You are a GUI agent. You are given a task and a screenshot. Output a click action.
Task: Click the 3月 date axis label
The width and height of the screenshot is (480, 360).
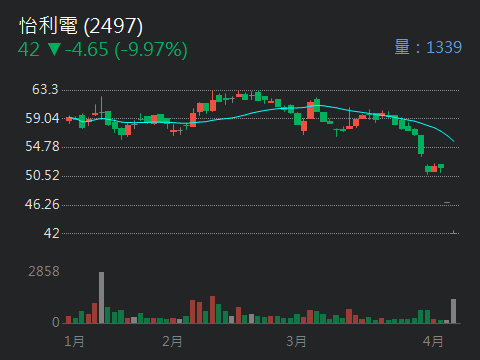point(296,342)
